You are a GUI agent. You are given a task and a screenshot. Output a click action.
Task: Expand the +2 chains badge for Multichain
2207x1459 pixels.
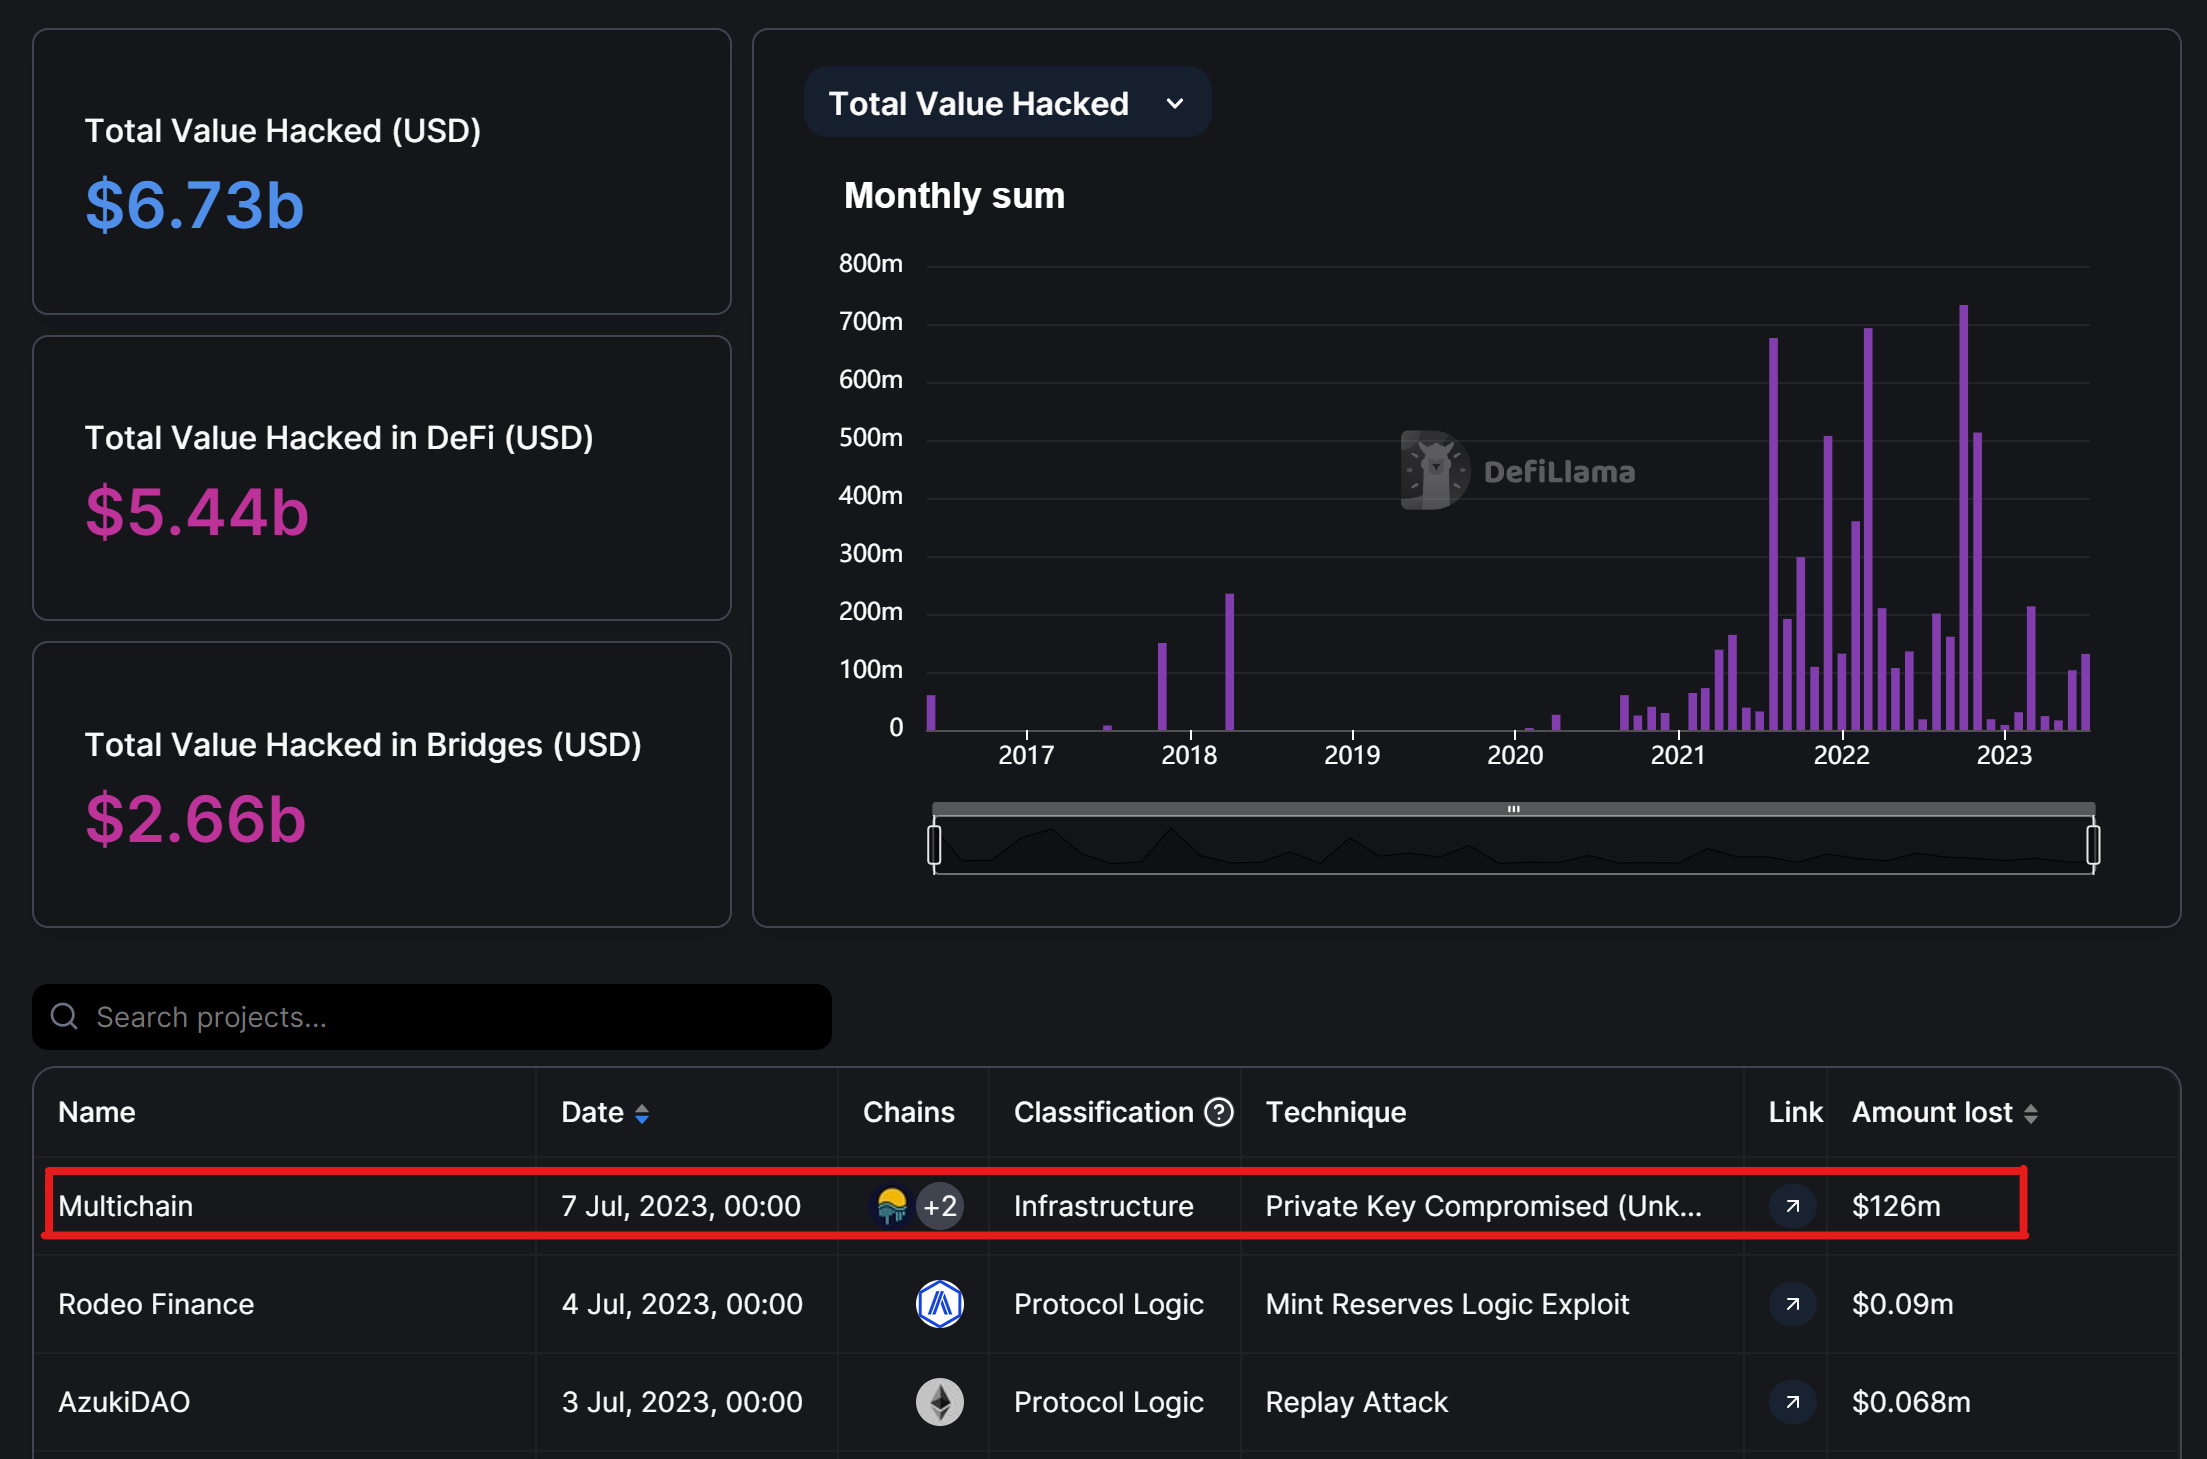point(941,1206)
